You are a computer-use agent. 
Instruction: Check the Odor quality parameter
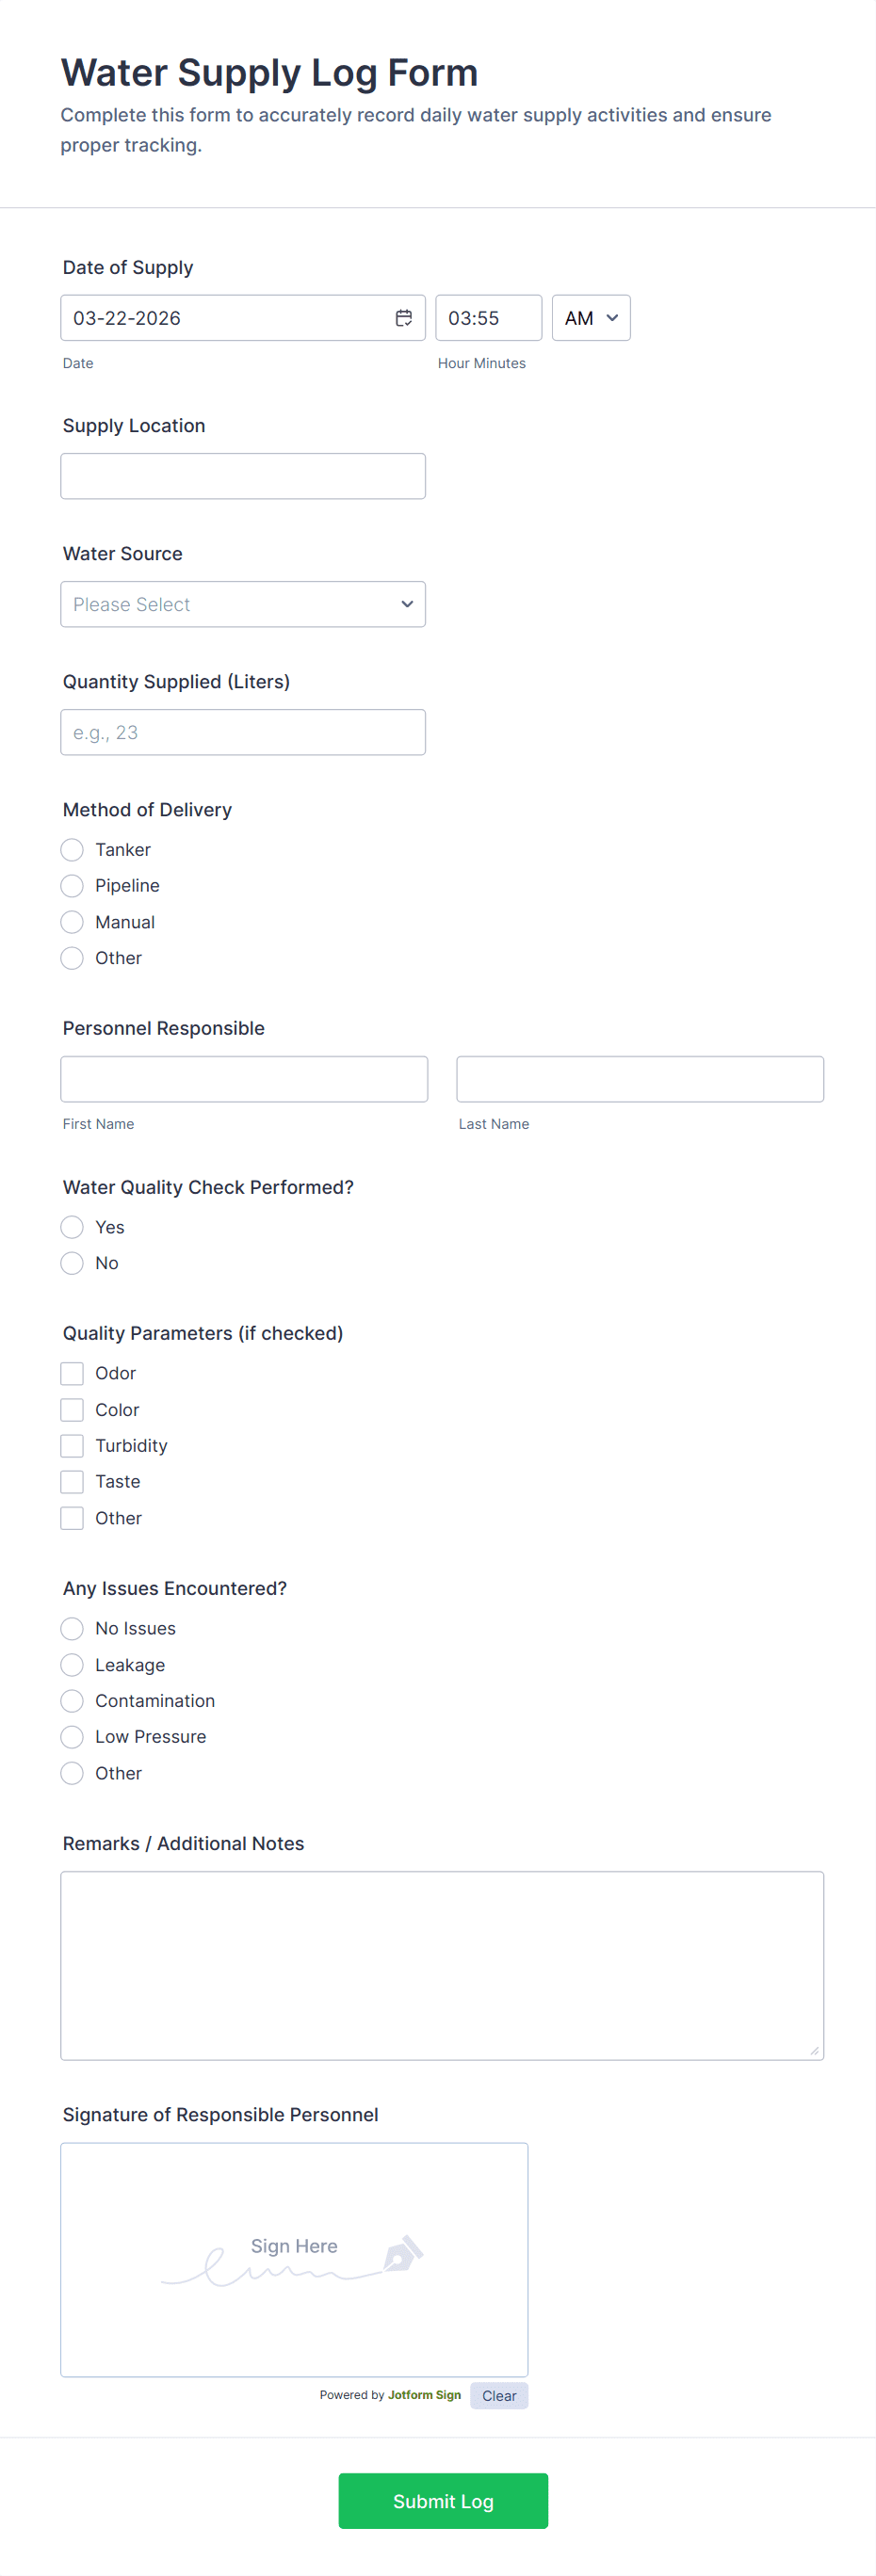[72, 1373]
